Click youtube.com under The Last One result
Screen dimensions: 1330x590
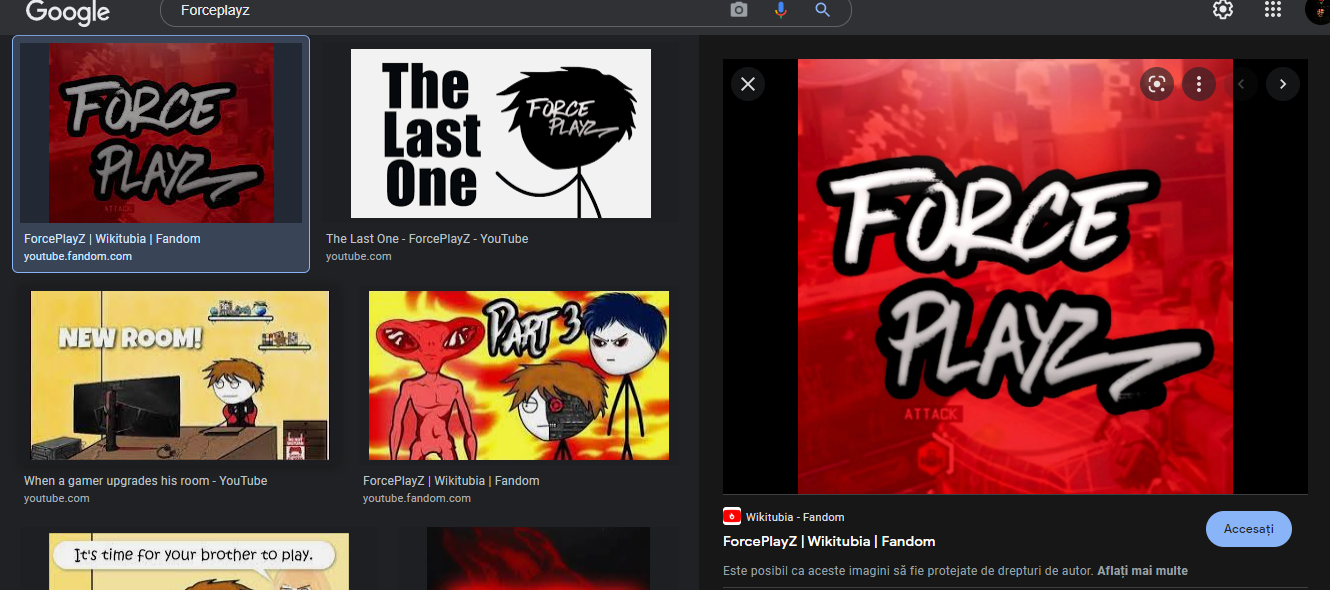[359, 256]
